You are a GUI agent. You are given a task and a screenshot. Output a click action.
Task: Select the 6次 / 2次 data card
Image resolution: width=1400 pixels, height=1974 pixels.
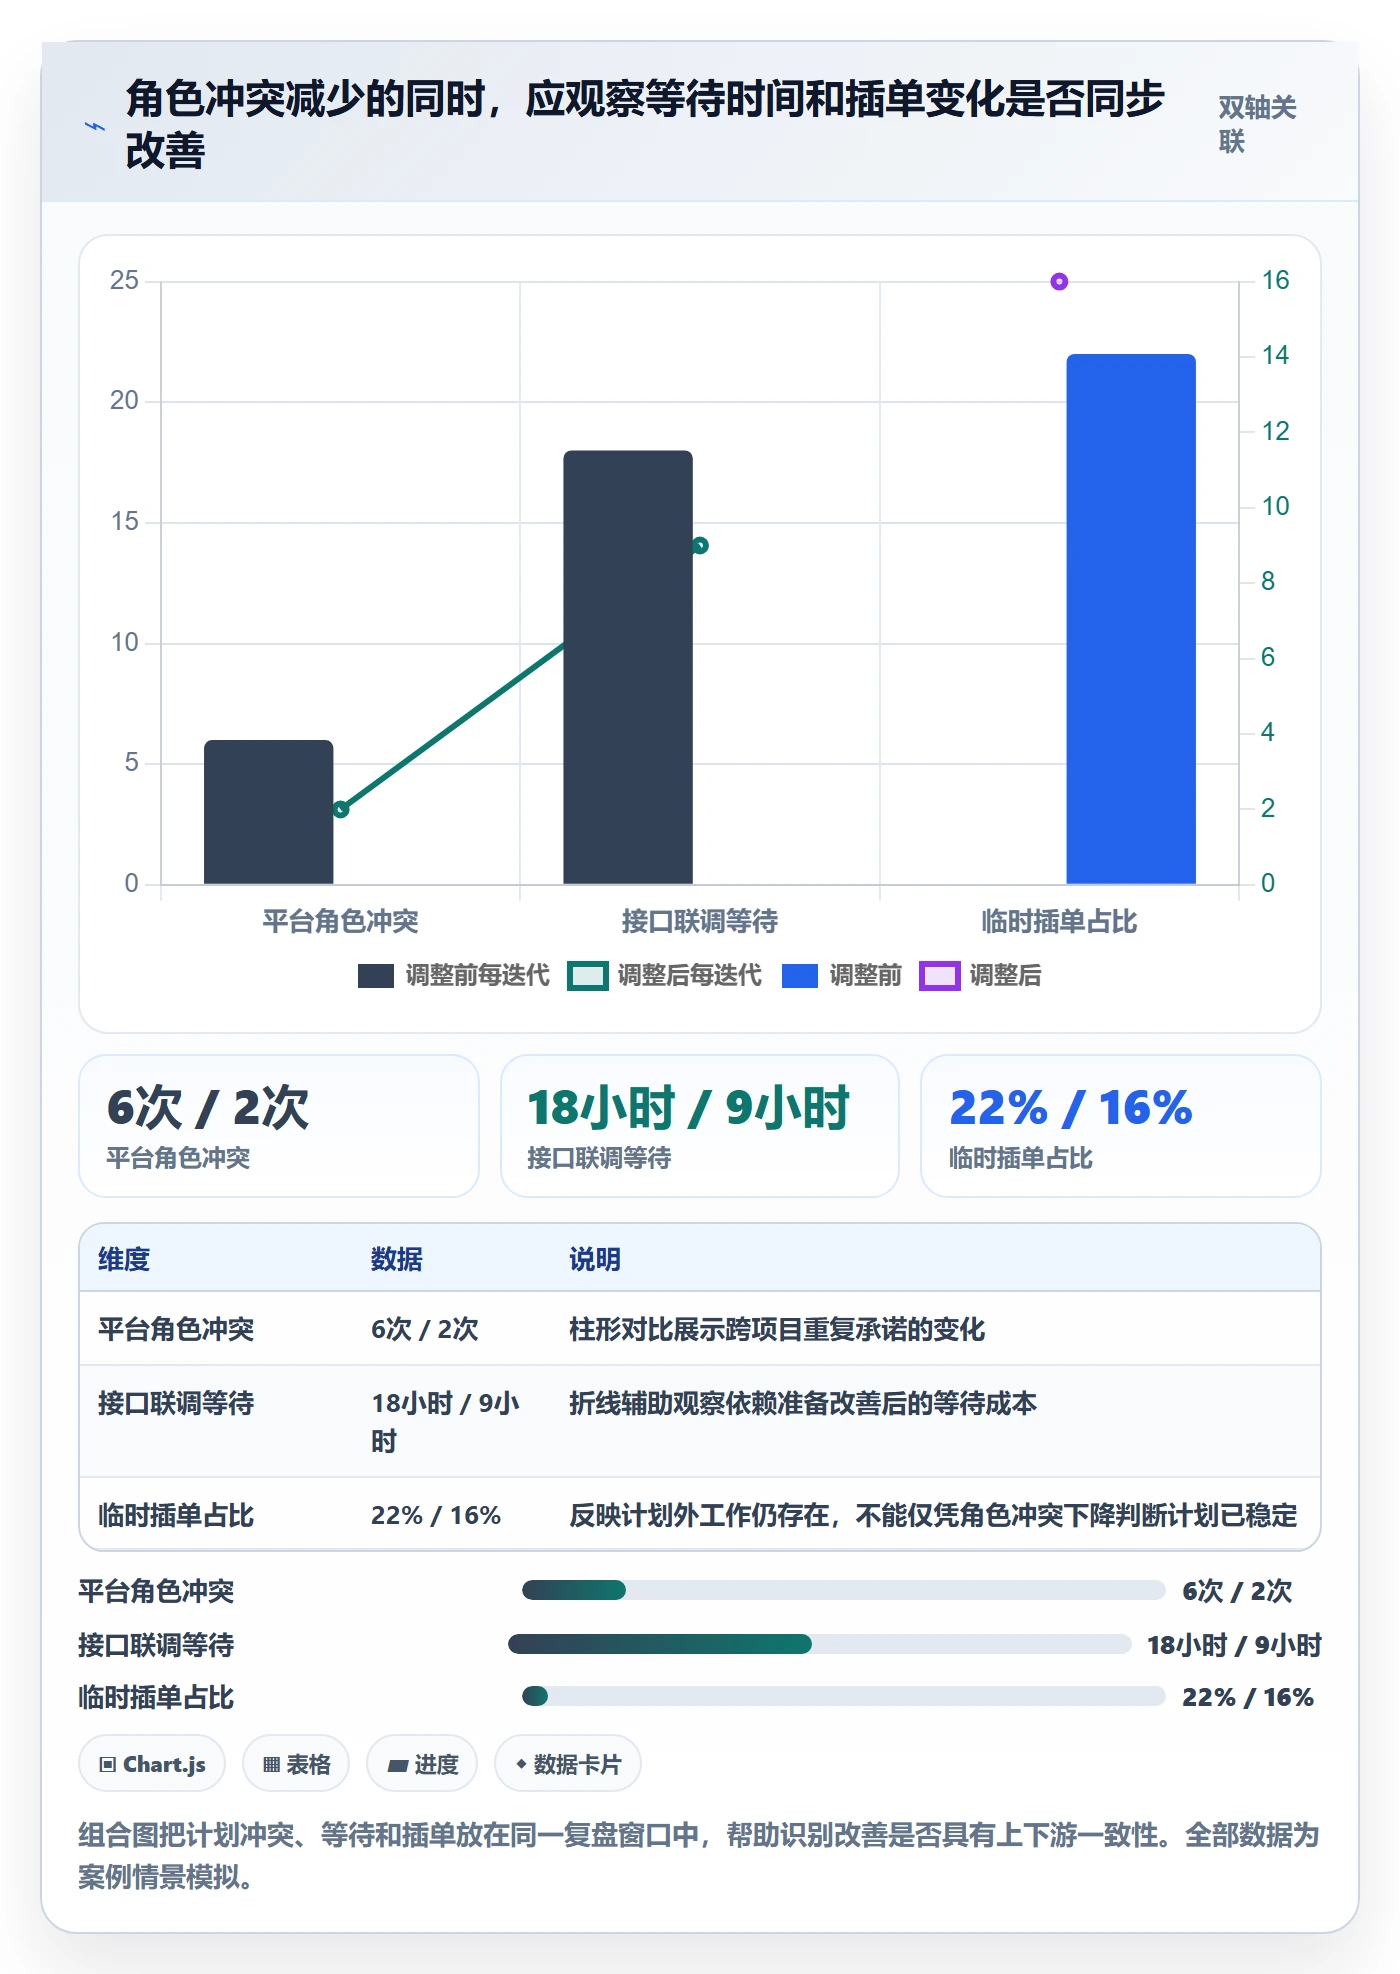click(279, 1126)
